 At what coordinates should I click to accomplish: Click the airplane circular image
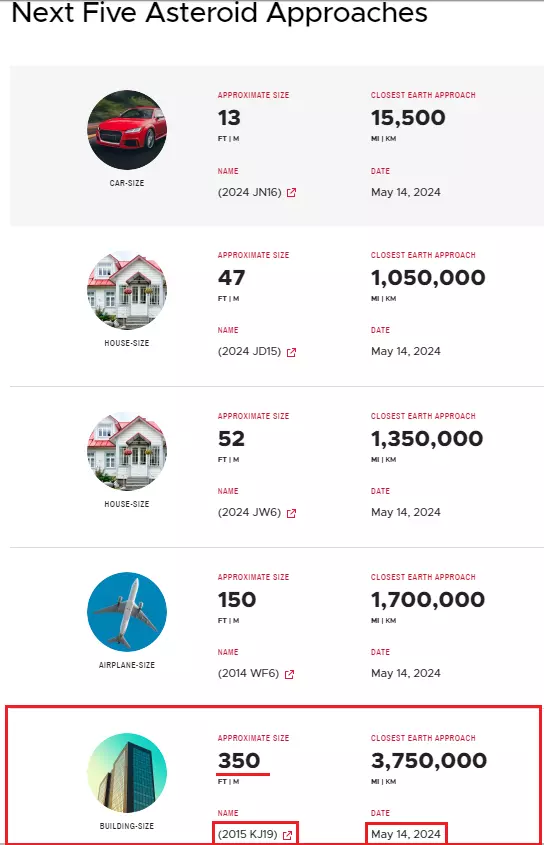coord(127,612)
